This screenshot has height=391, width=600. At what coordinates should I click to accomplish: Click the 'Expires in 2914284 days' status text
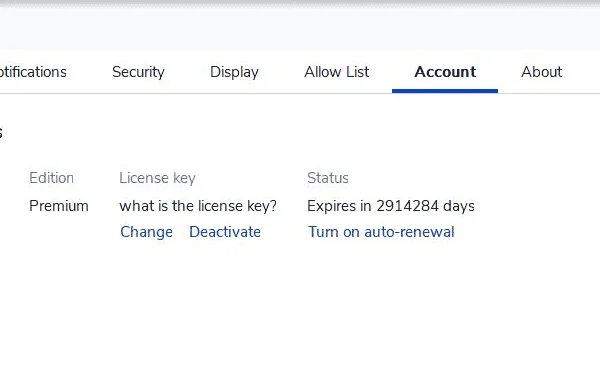click(x=391, y=206)
